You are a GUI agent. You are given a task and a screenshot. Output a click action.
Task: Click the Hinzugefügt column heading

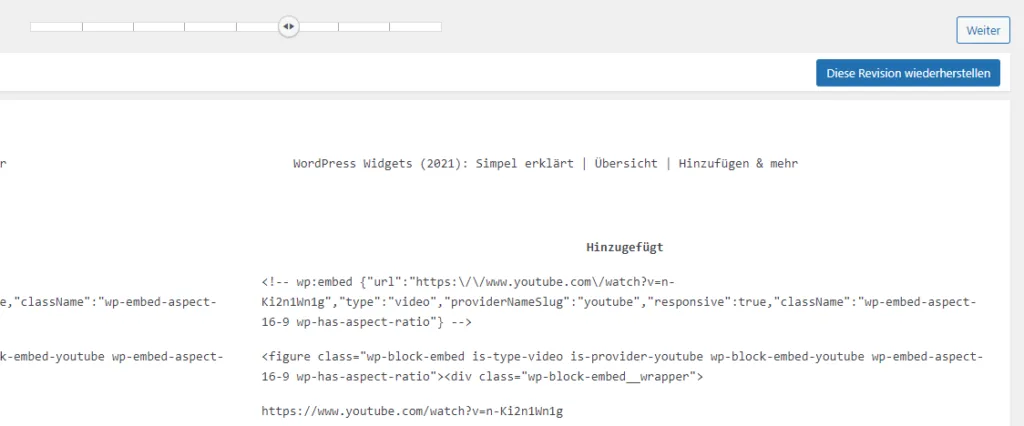pos(624,247)
